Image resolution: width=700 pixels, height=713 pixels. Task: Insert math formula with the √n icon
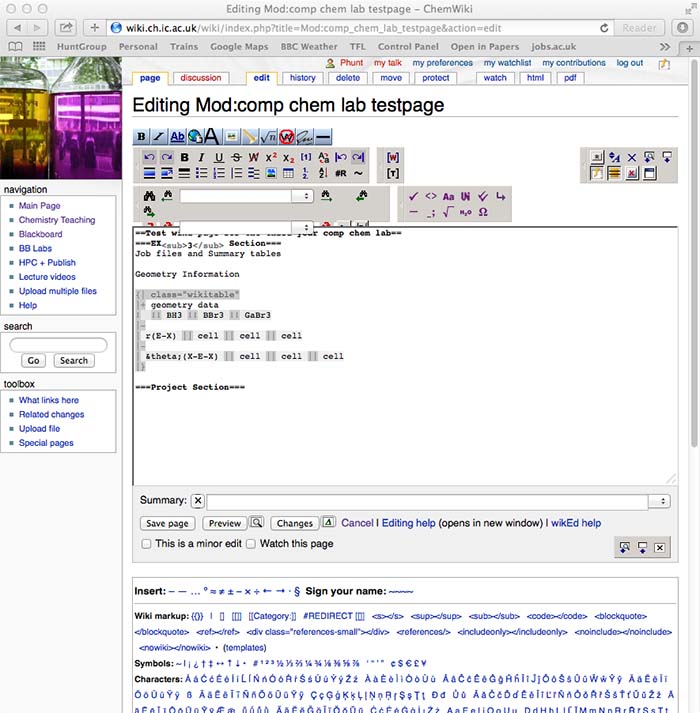click(268, 136)
